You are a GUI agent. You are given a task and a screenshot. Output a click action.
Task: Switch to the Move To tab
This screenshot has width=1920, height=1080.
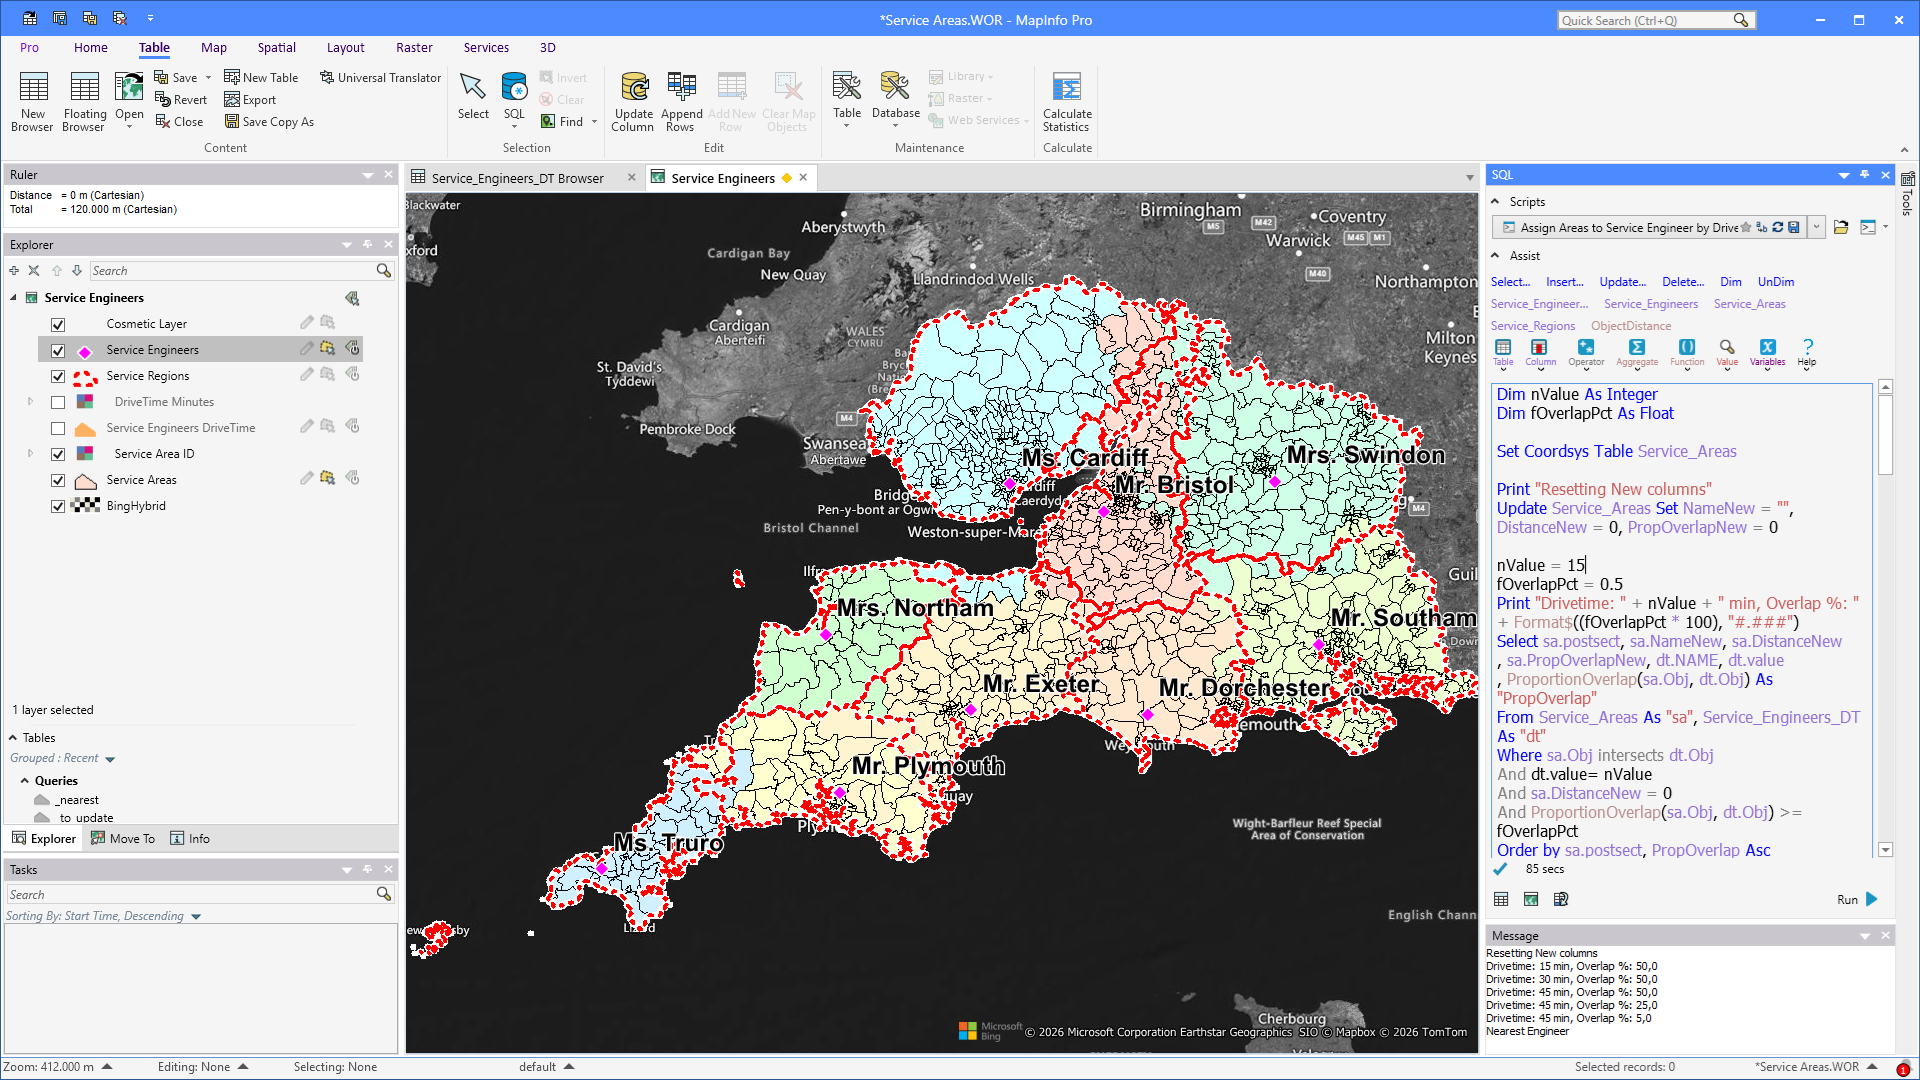(123, 839)
